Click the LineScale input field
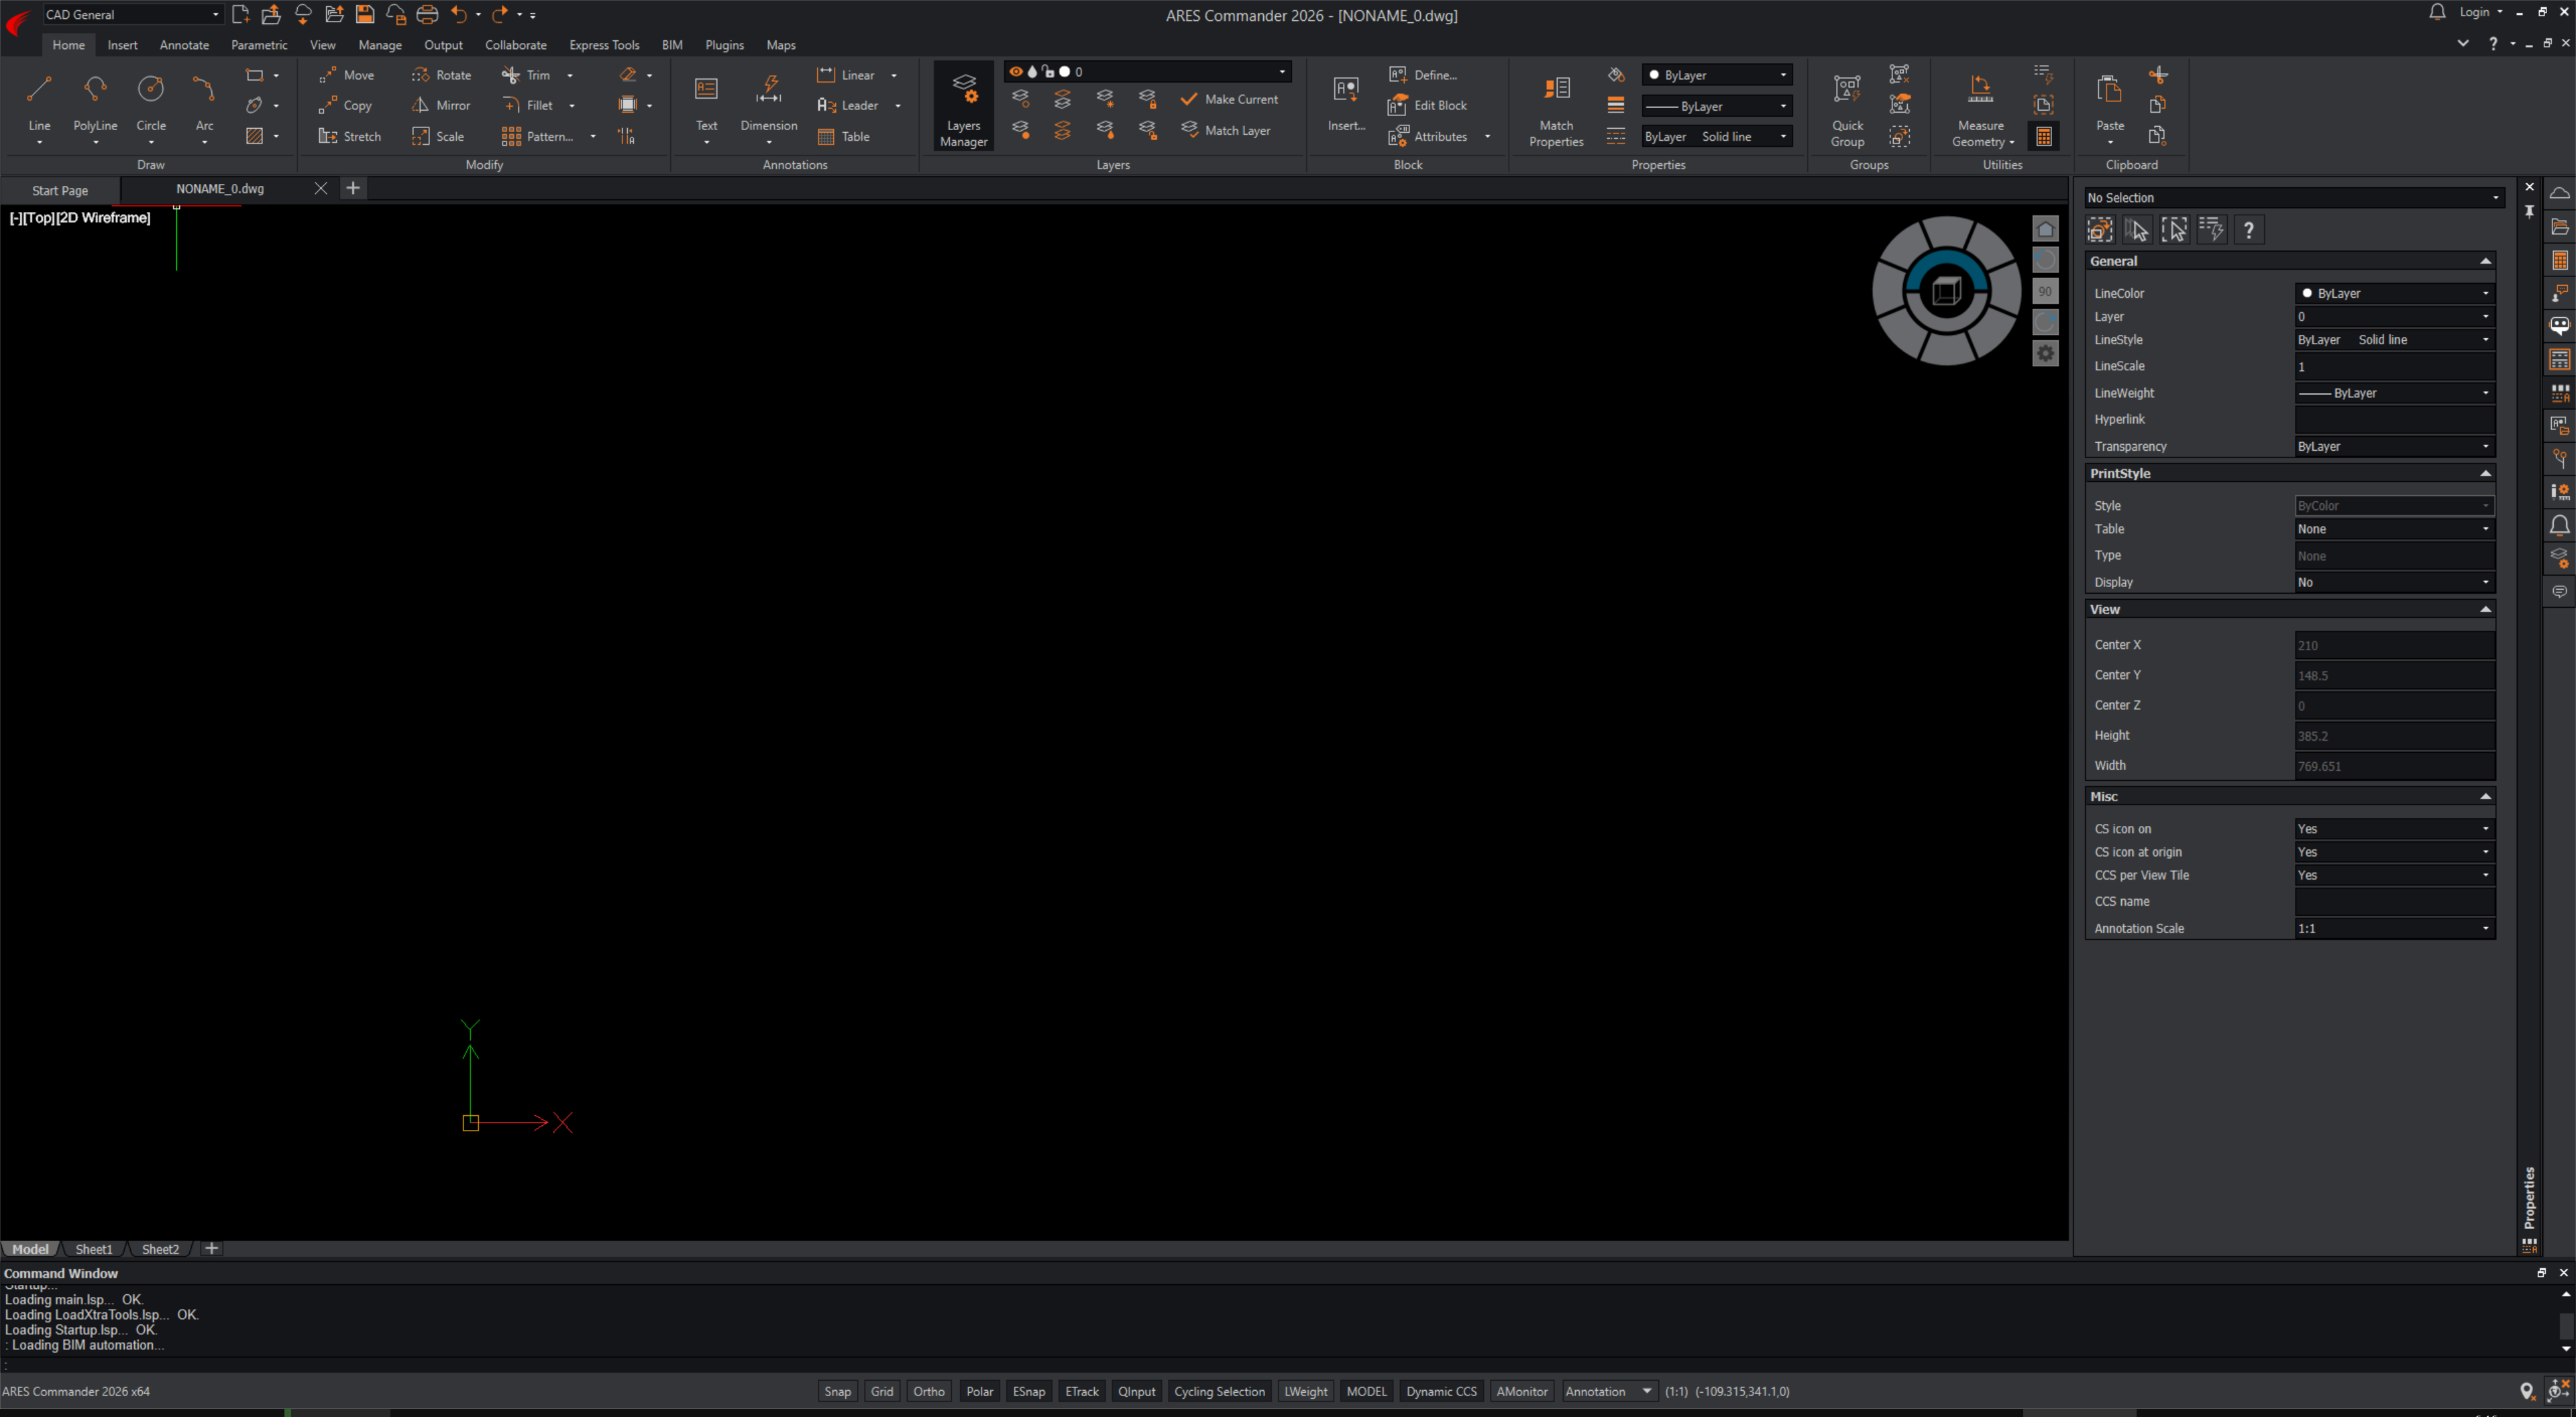This screenshot has width=2576, height=1417. (2393, 366)
